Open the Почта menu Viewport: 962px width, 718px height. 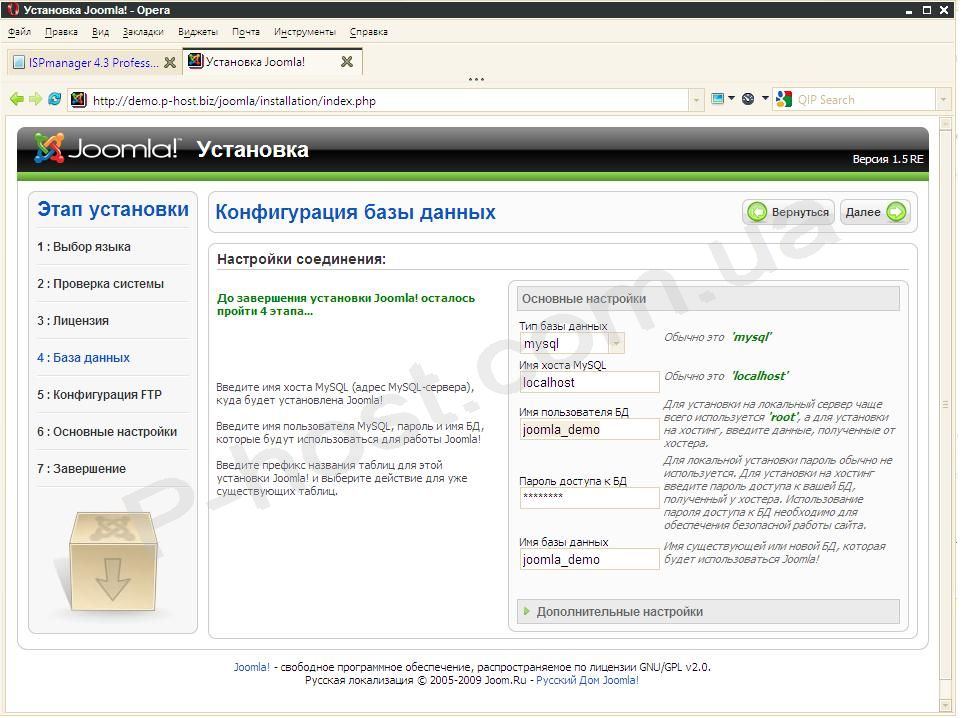(246, 32)
